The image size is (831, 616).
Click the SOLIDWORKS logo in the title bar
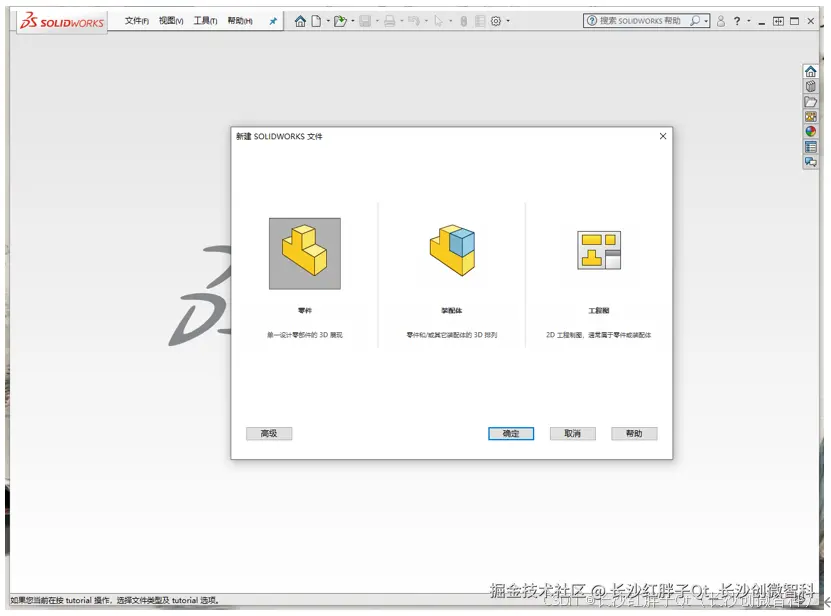click(62, 22)
